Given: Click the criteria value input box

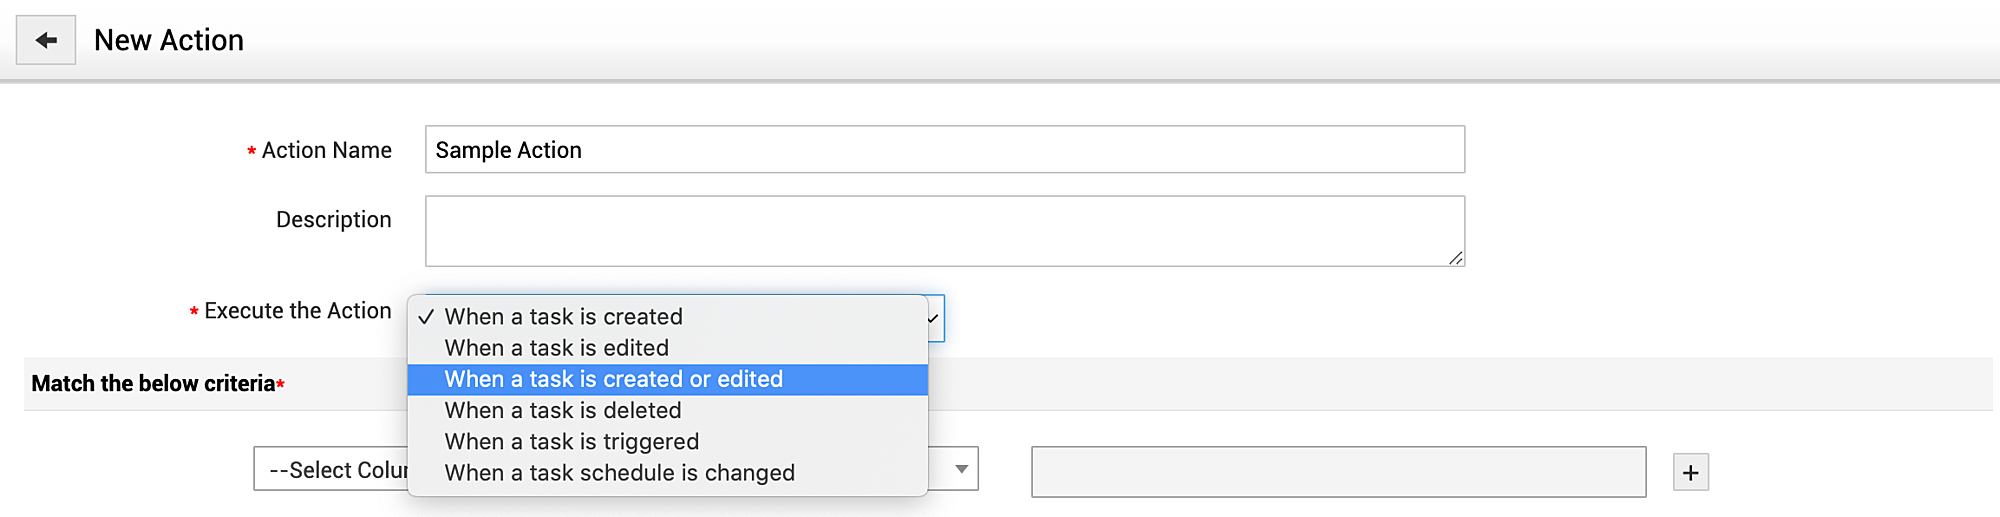Looking at the screenshot, I should tap(1338, 472).
